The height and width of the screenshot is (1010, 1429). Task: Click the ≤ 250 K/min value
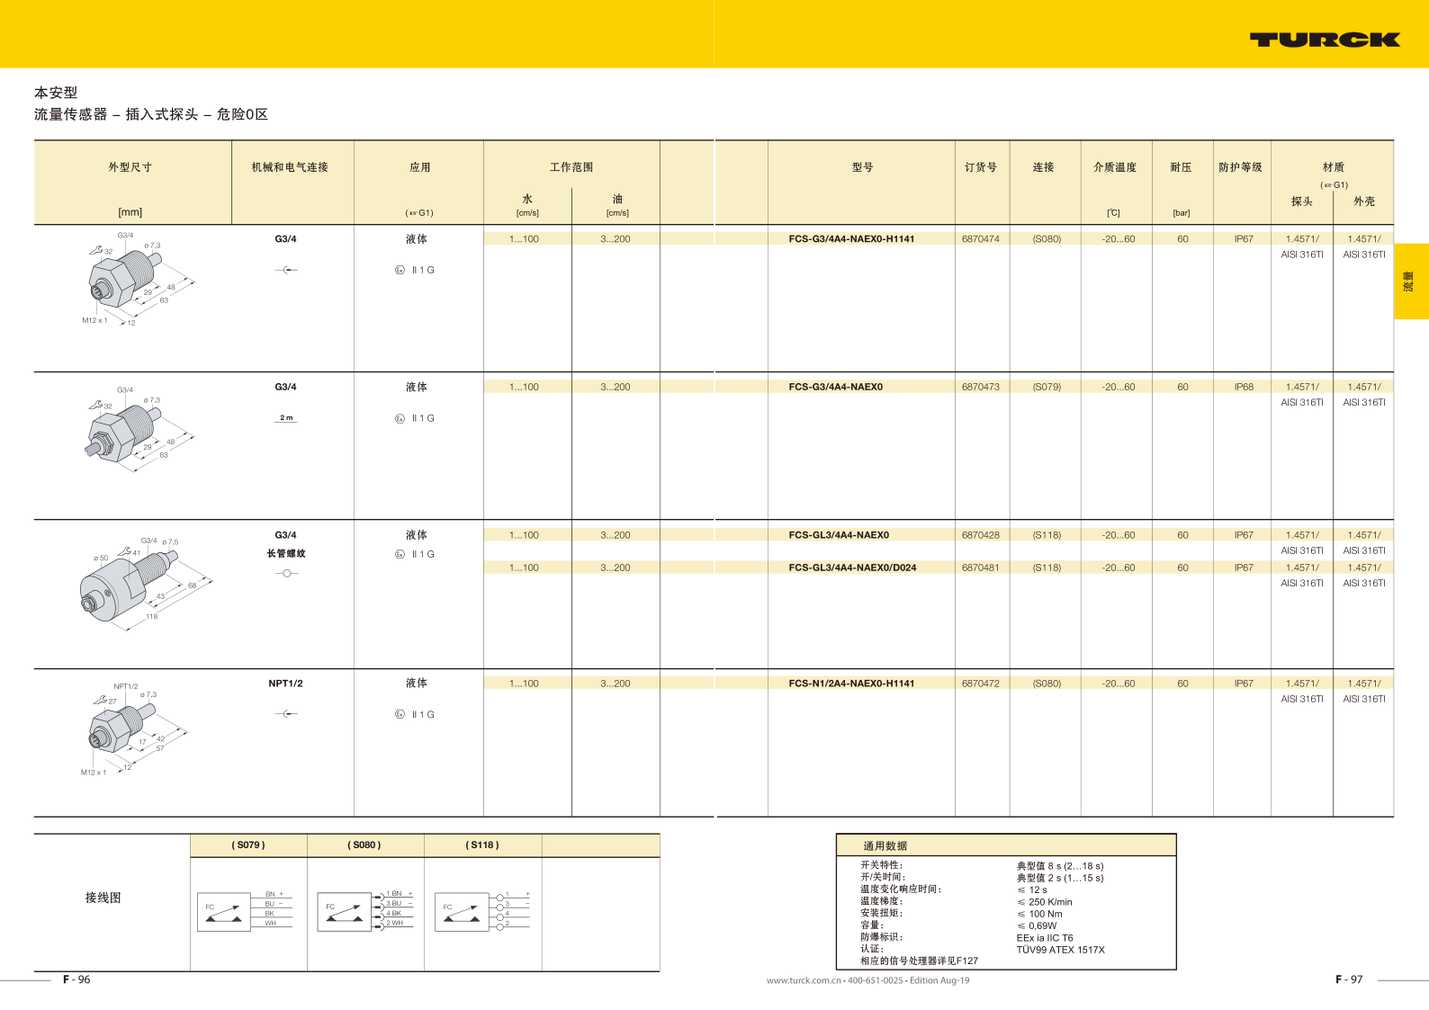(x=1044, y=902)
